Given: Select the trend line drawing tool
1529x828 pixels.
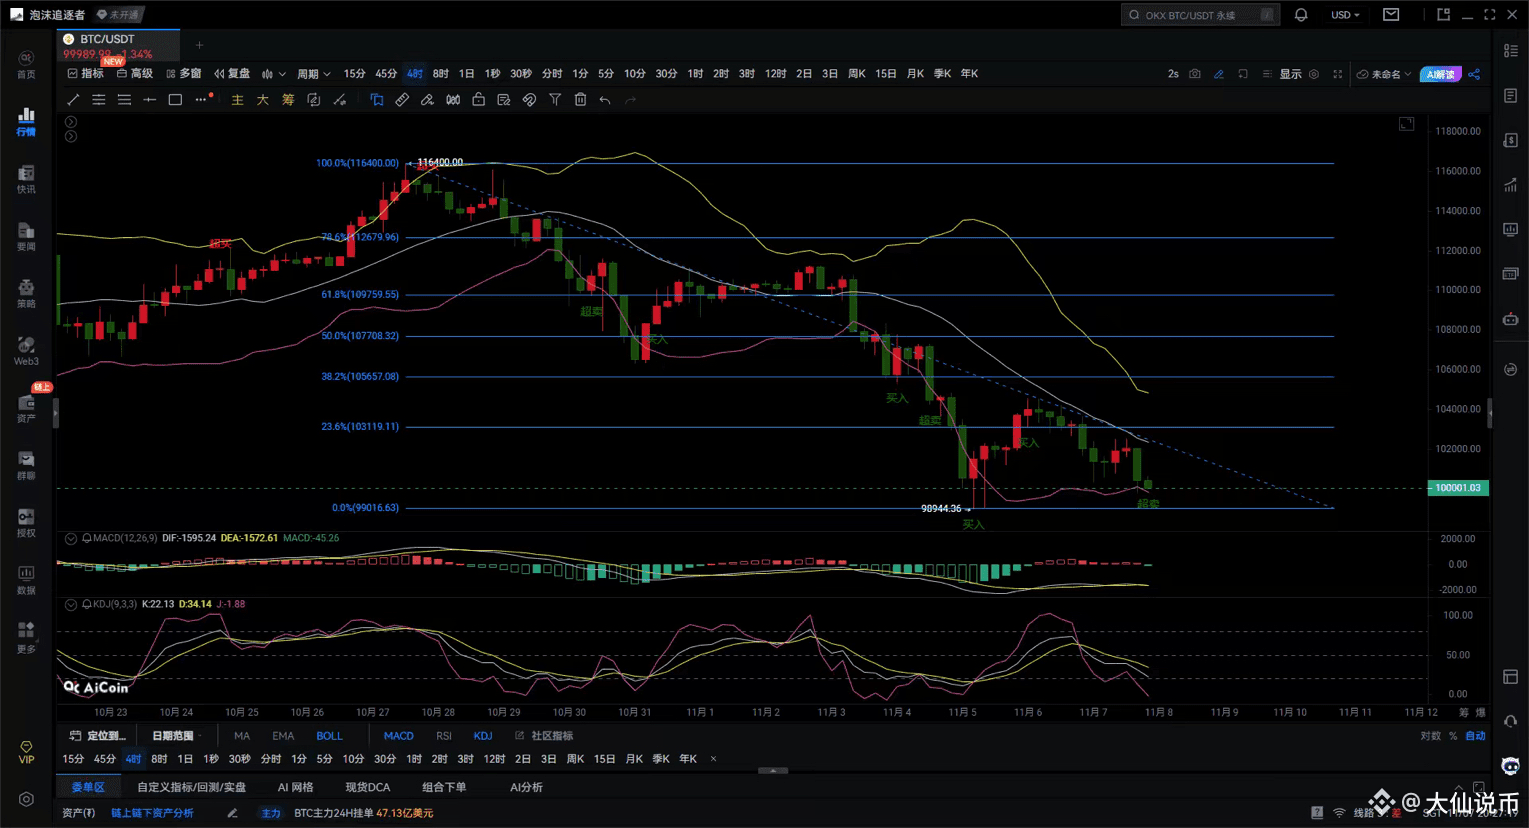Looking at the screenshot, I should (x=73, y=100).
